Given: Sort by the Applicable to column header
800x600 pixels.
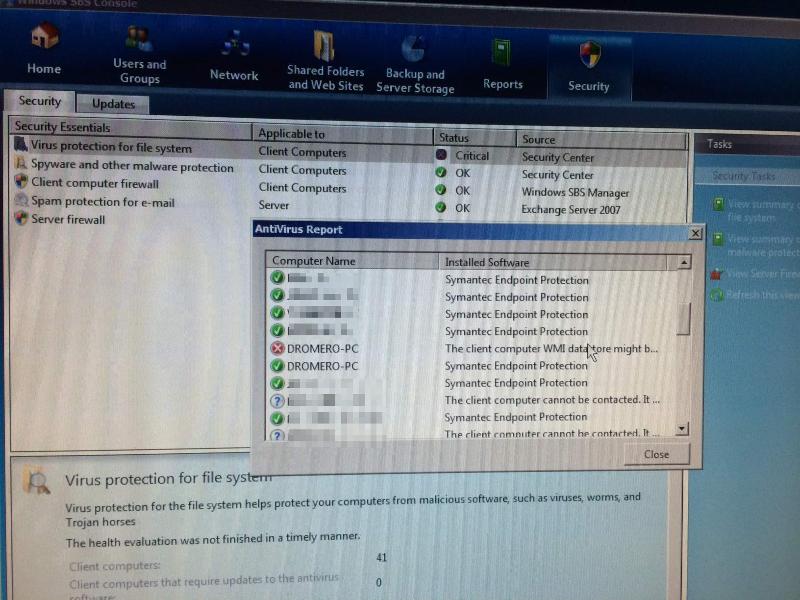Looking at the screenshot, I should [343, 134].
